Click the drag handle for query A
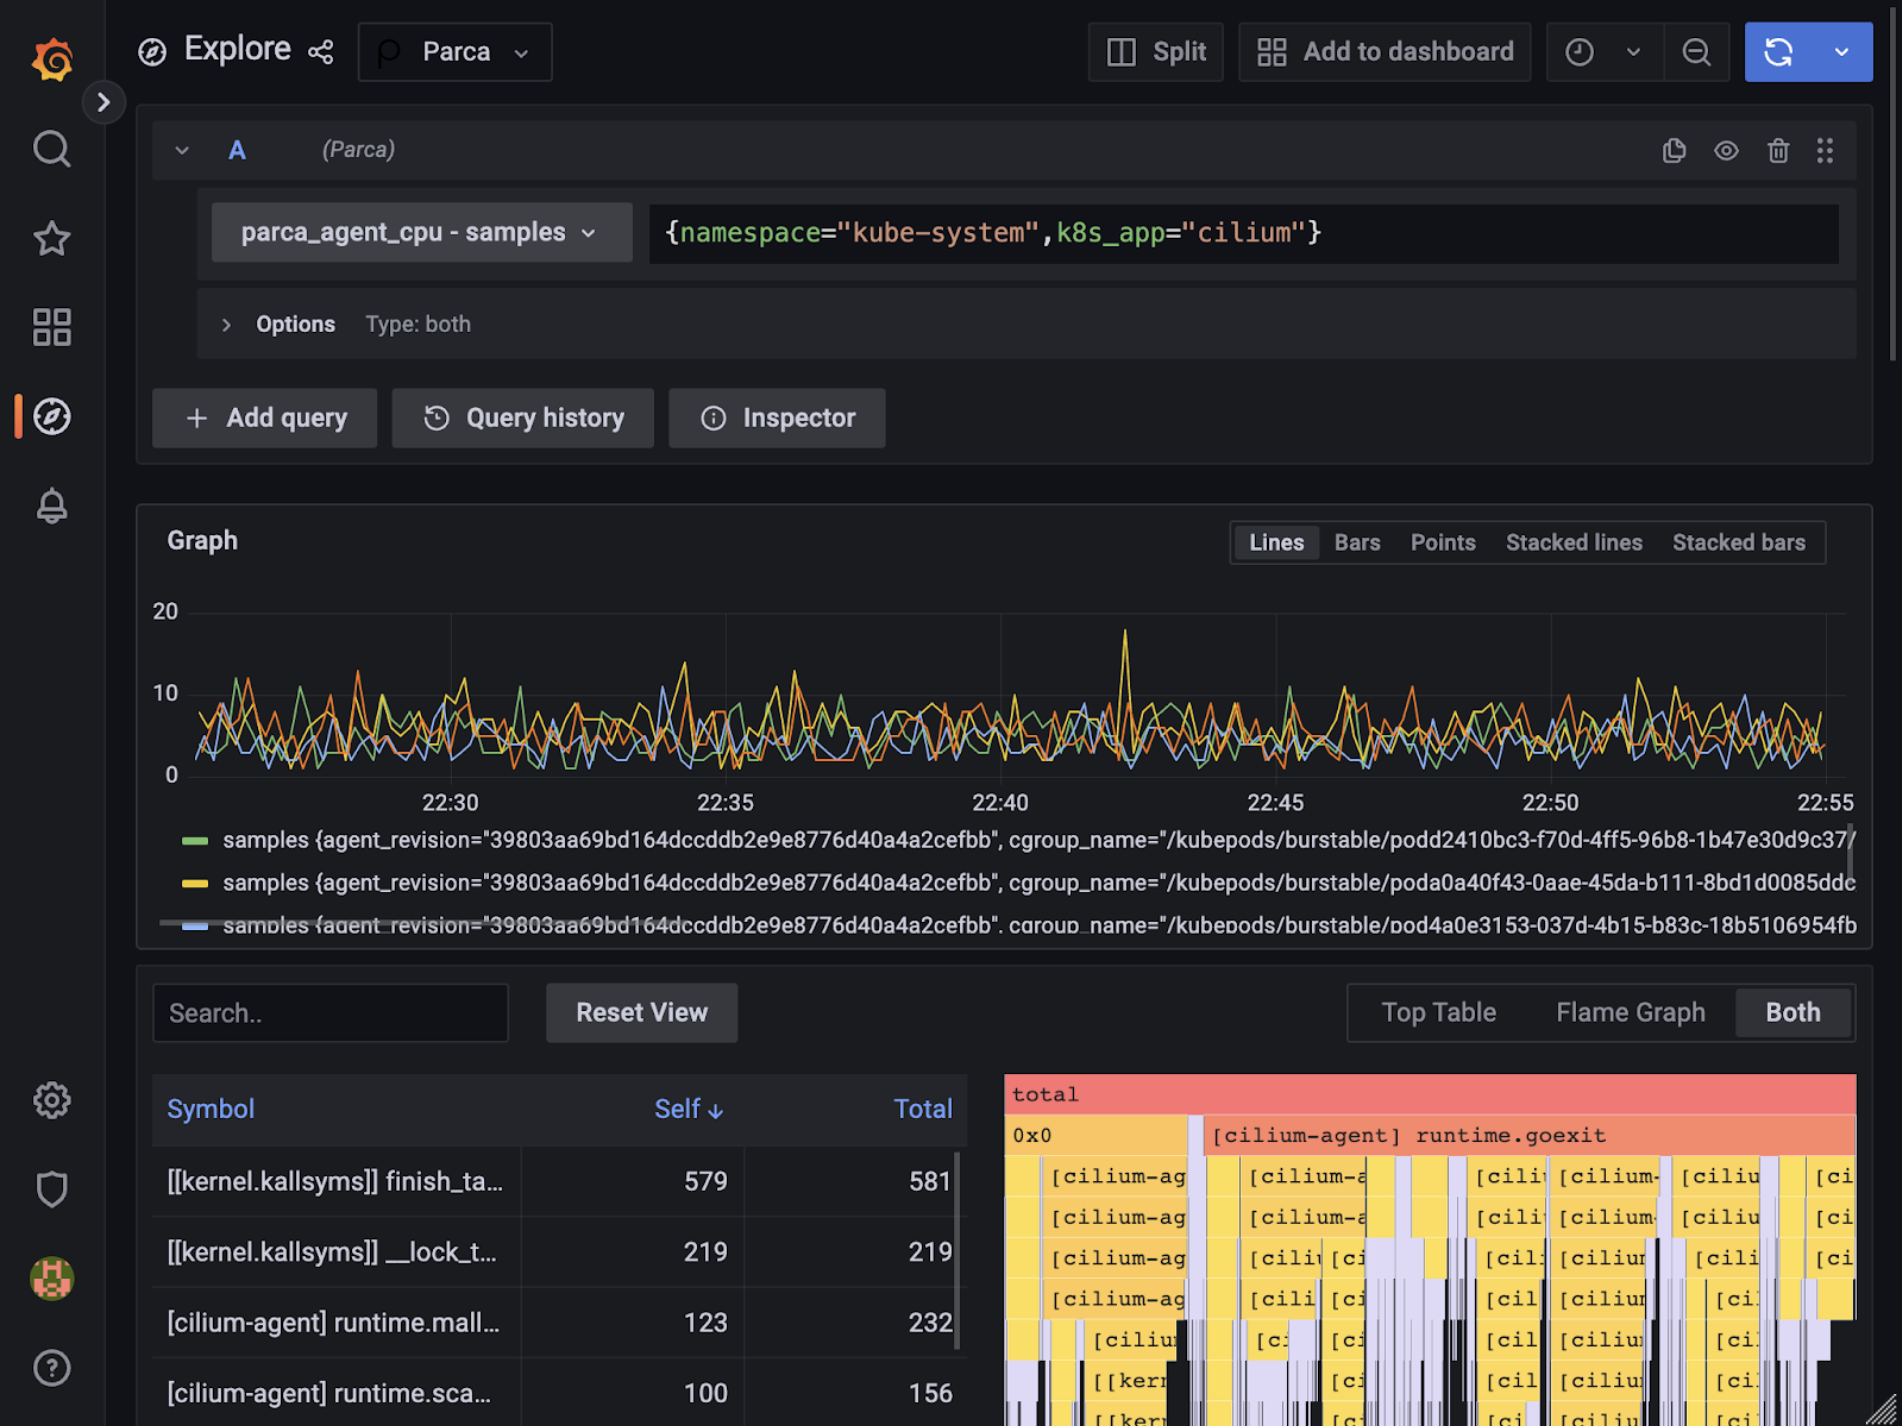 tap(1825, 150)
